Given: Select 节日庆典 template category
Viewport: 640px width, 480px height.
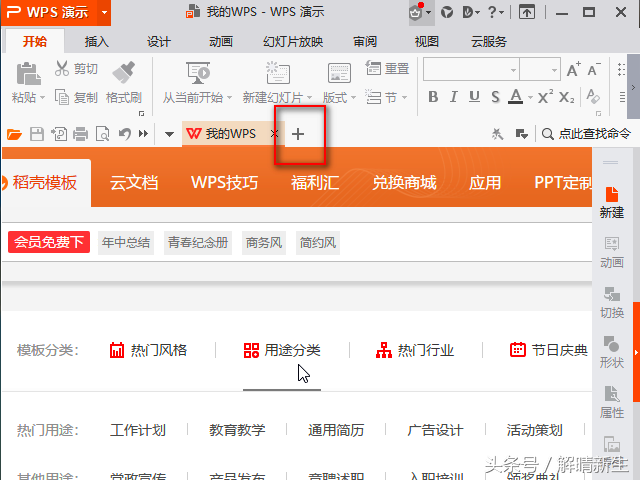Looking at the screenshot, I should click(x=549, y=350).
